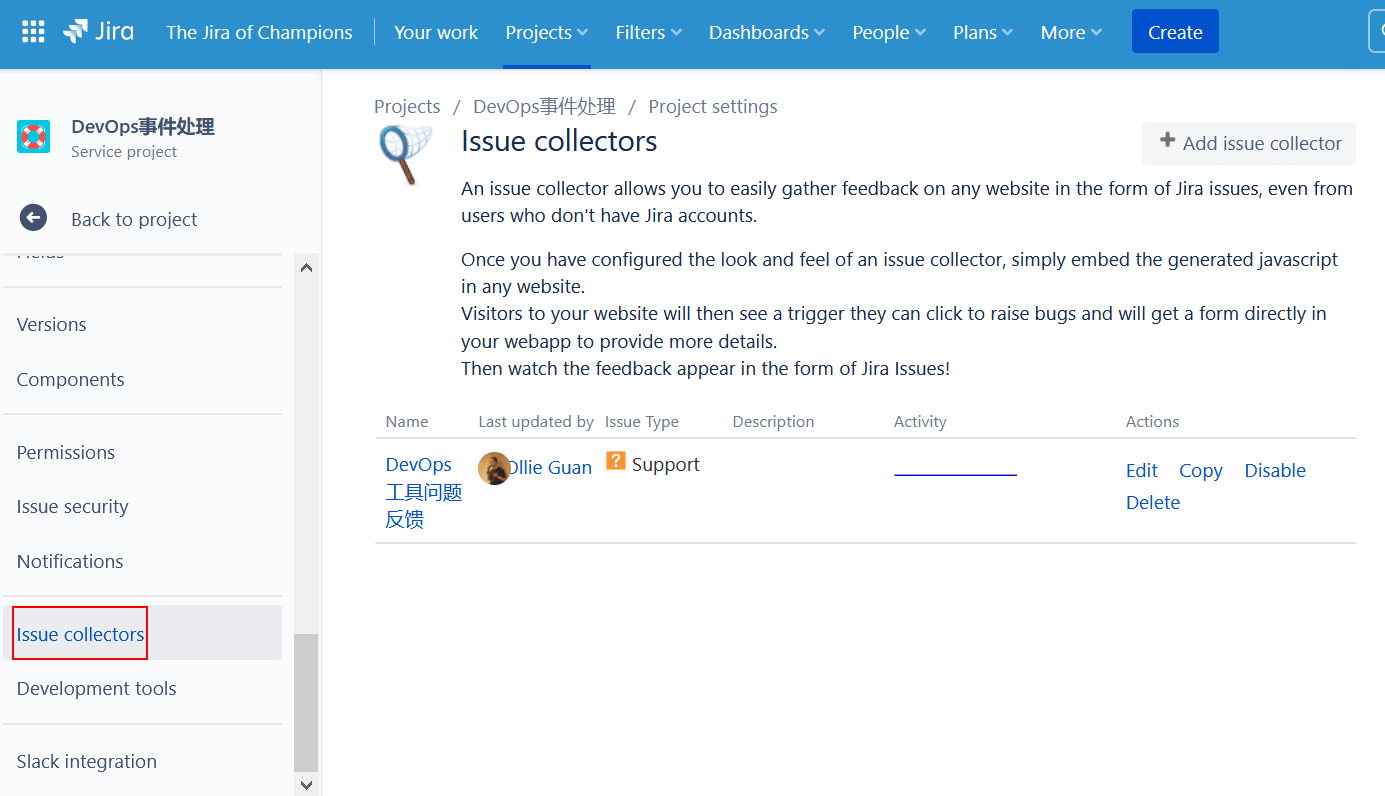This screenshot has height=796, width=1385.
Task: Click Ollie Guan's avatar picture
Action: [x=494, y=468]
